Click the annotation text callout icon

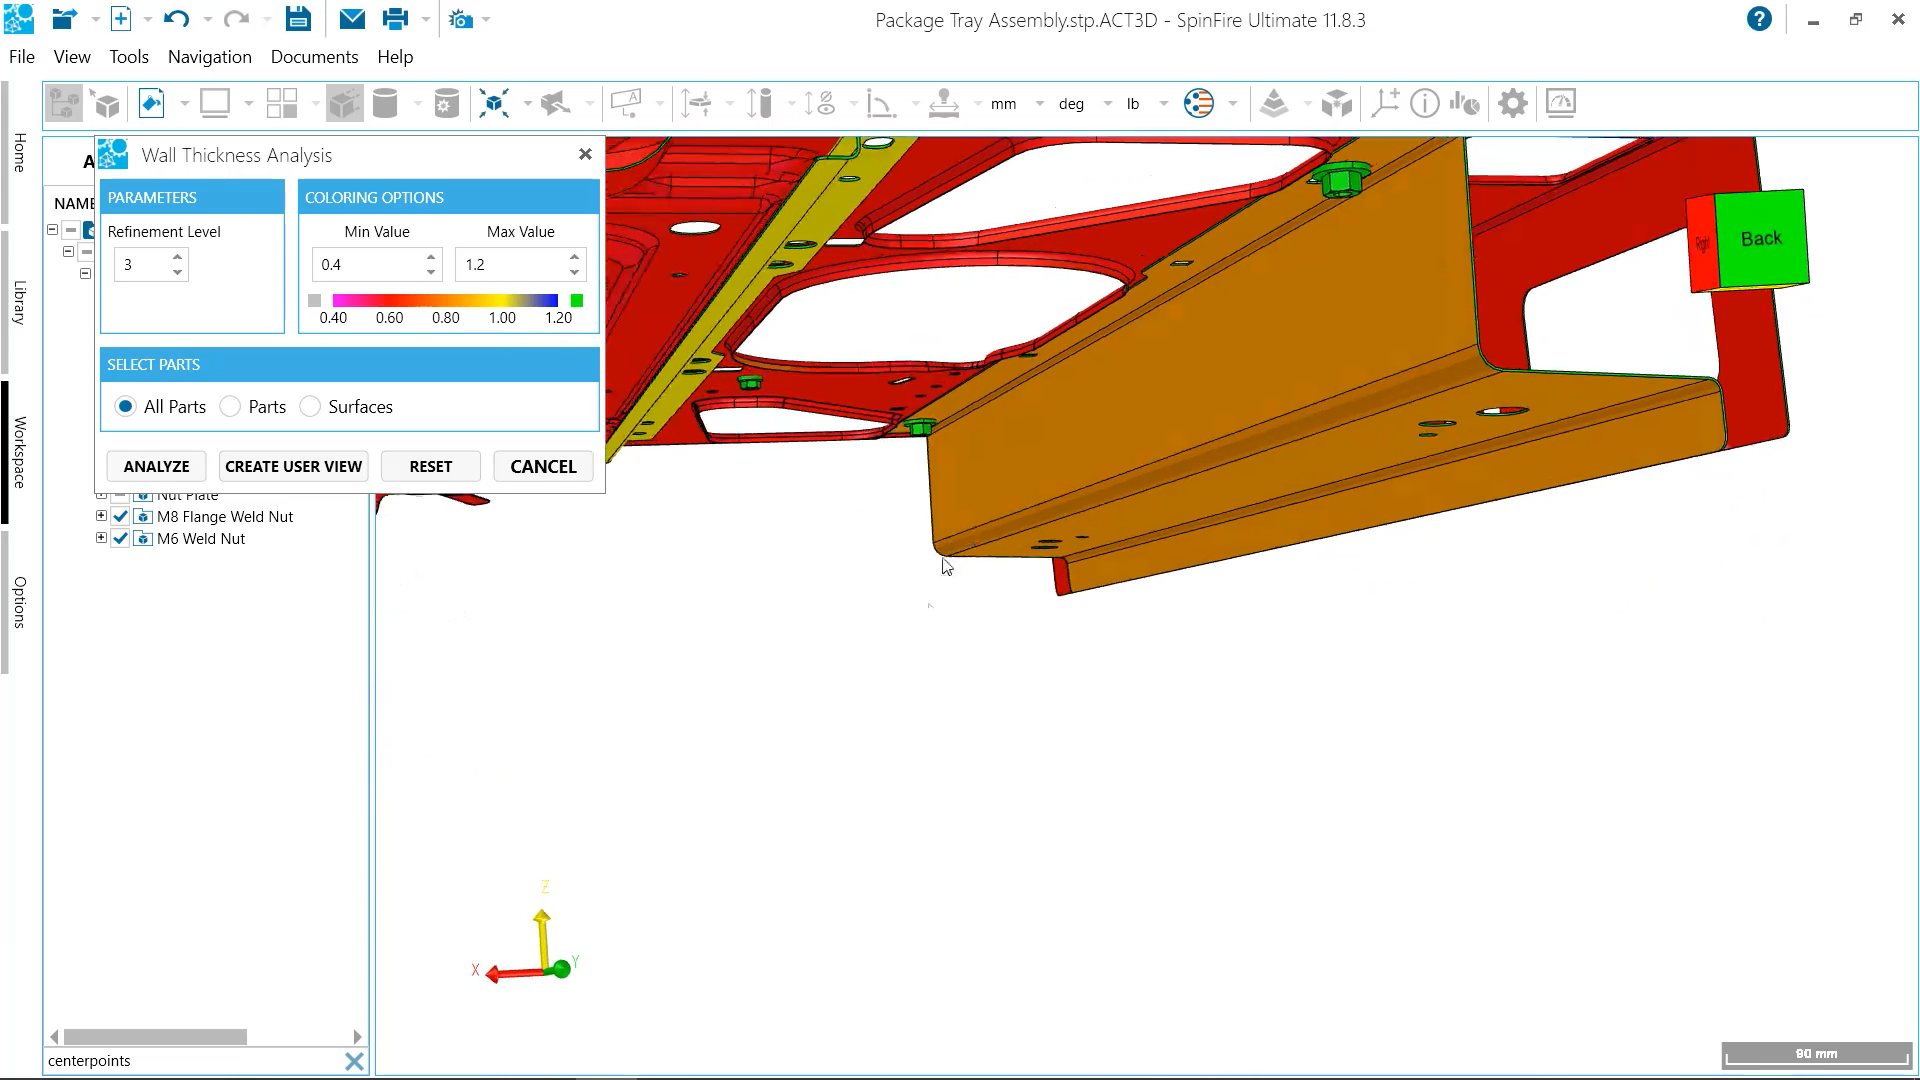point(626,103)
